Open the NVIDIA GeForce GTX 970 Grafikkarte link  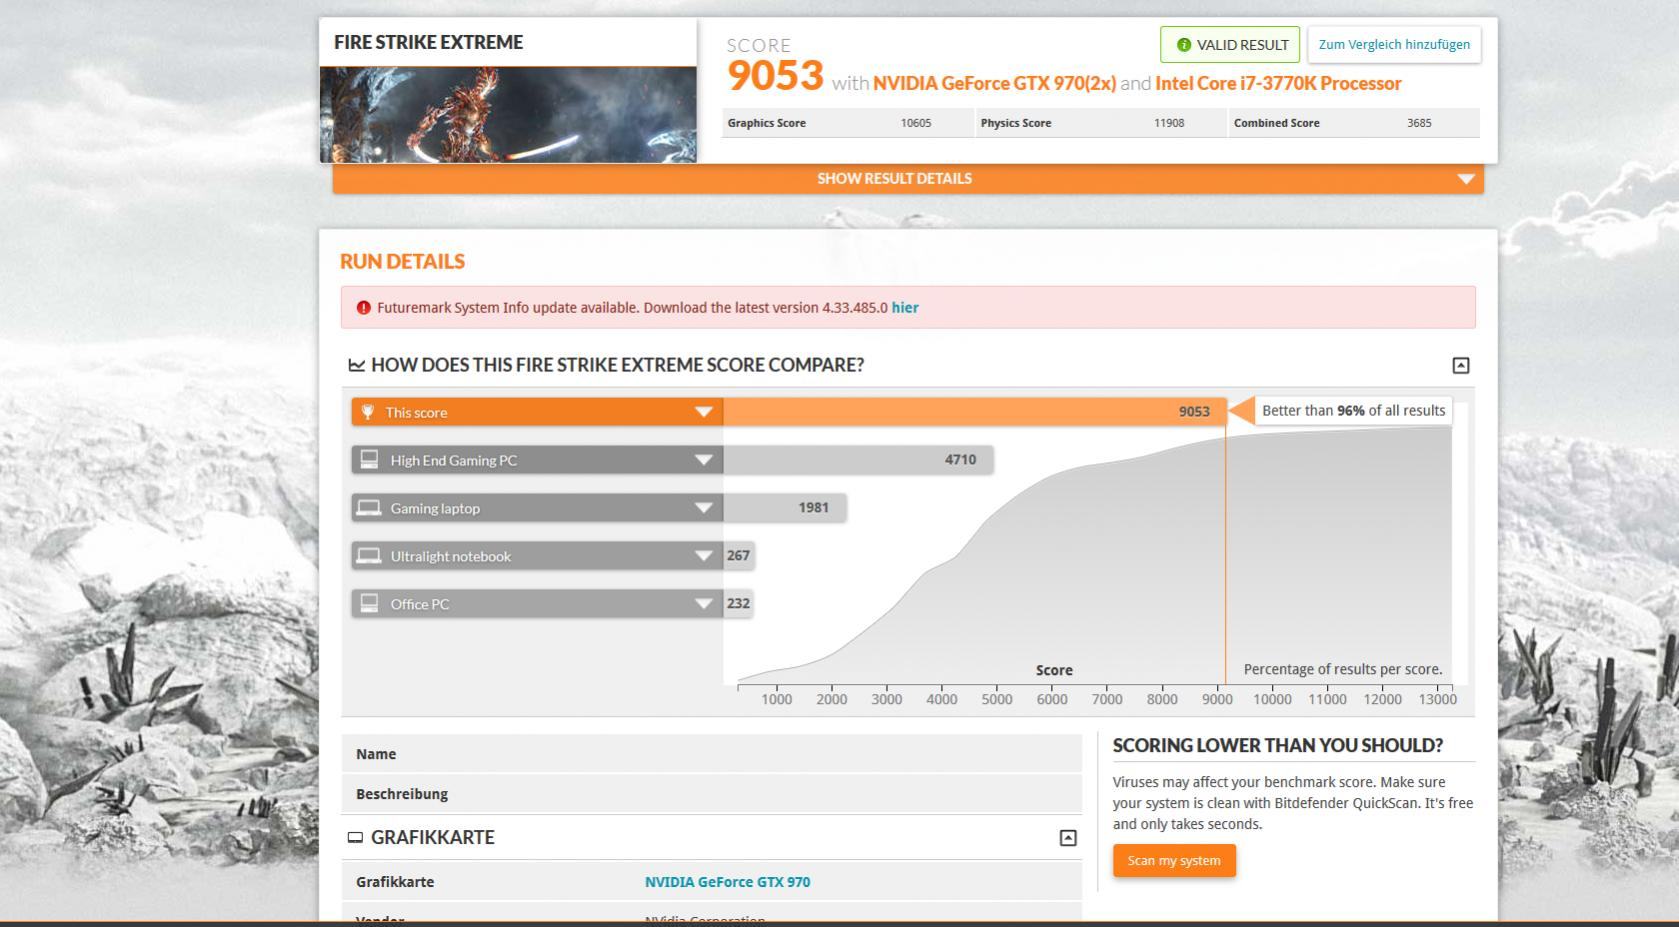point(727,882)
